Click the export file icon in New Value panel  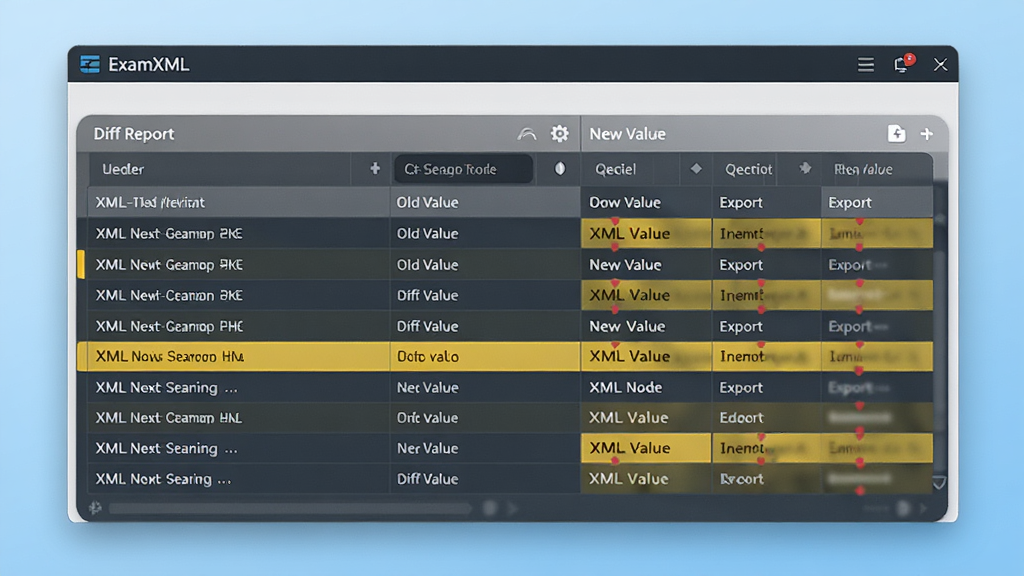(897, 134)
